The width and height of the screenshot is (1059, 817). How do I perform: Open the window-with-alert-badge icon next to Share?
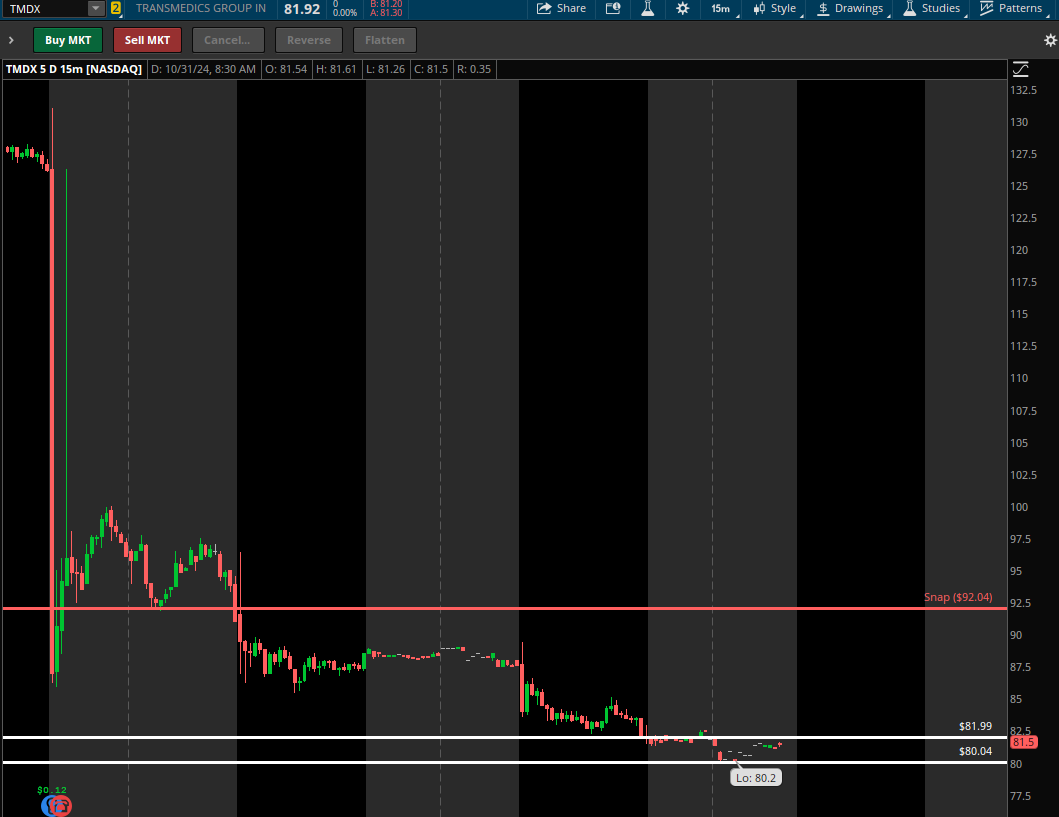[613, 8]
